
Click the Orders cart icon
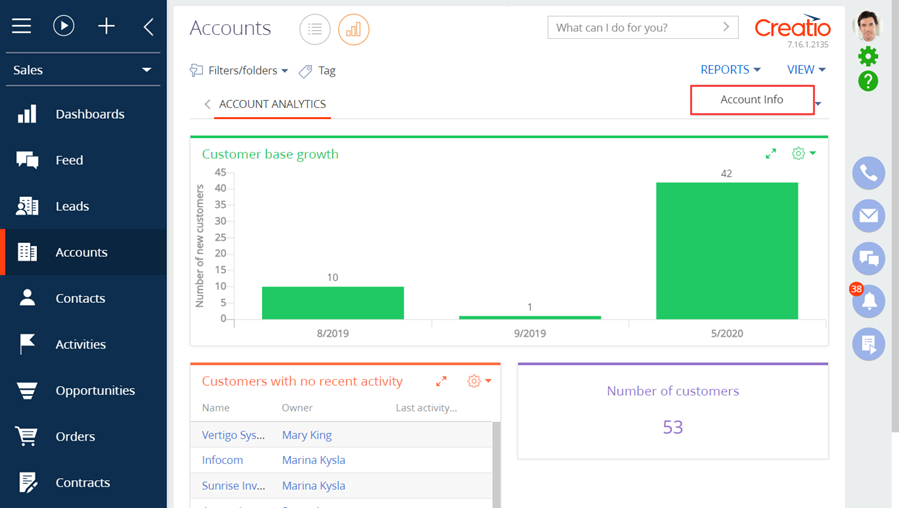point(26,436)
